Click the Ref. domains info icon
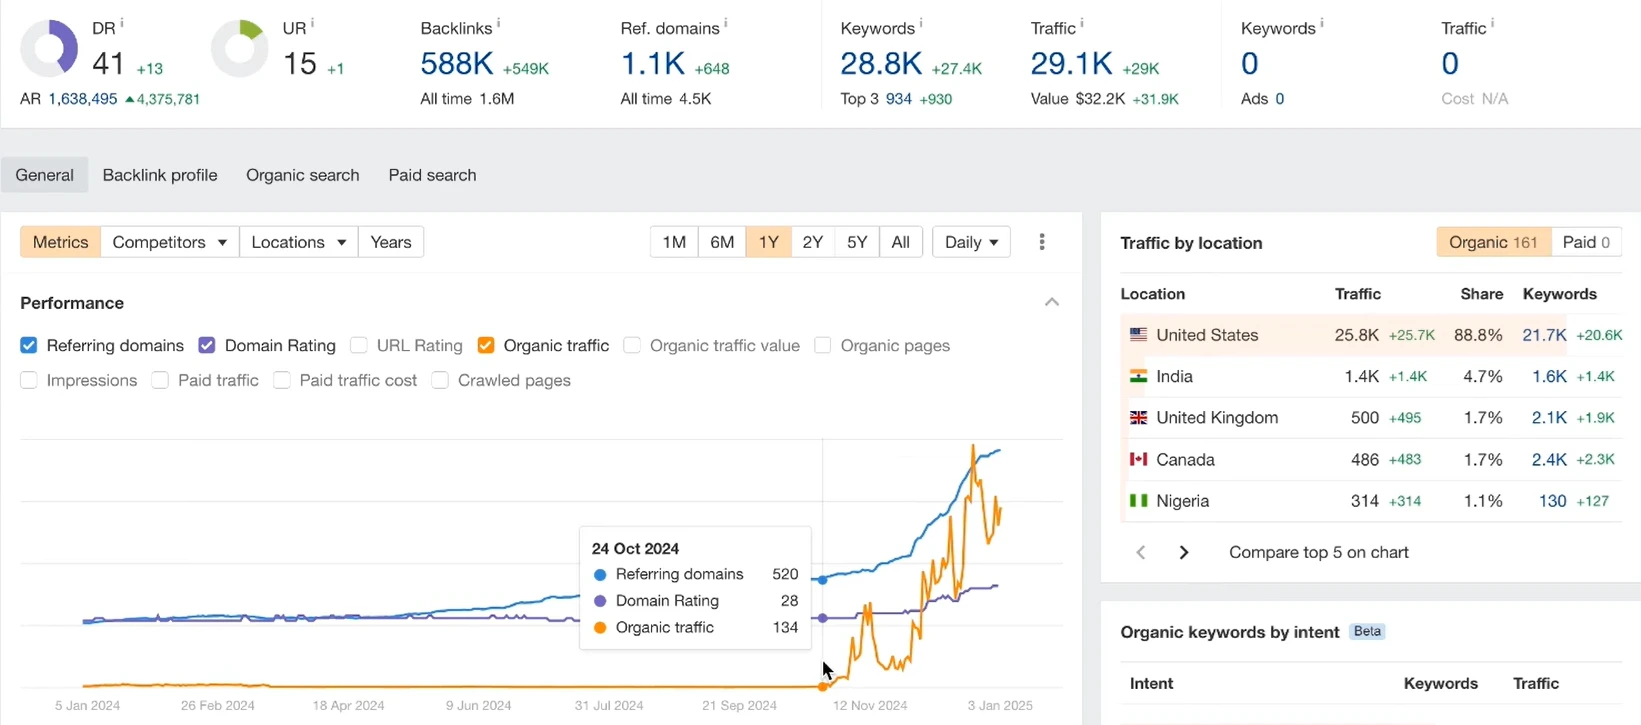 coord(726,23)
